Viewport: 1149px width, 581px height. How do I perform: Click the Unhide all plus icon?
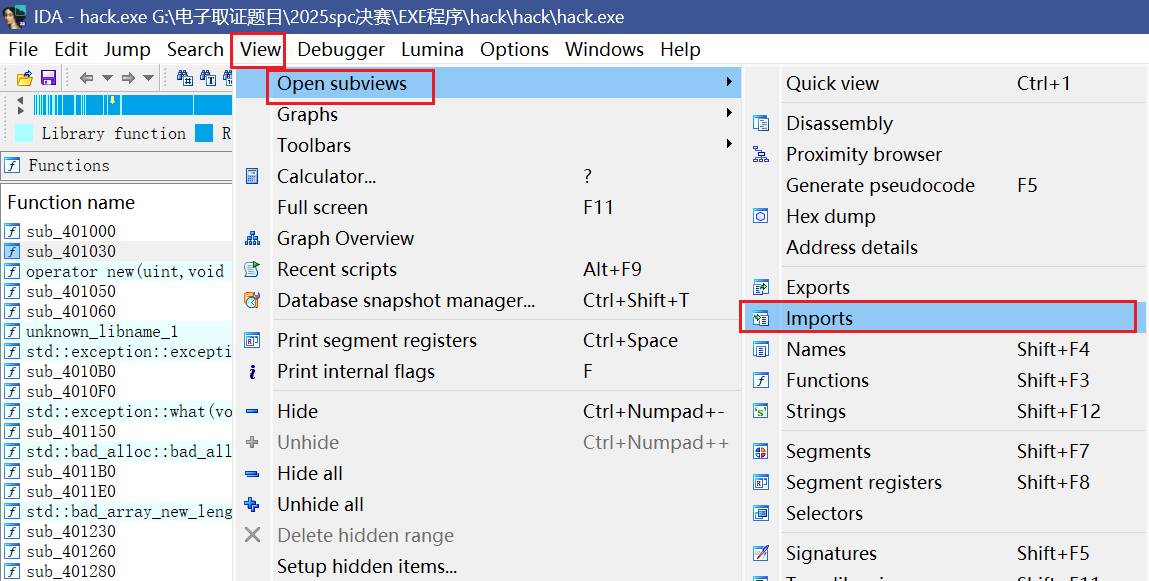(x=252, y=504)
